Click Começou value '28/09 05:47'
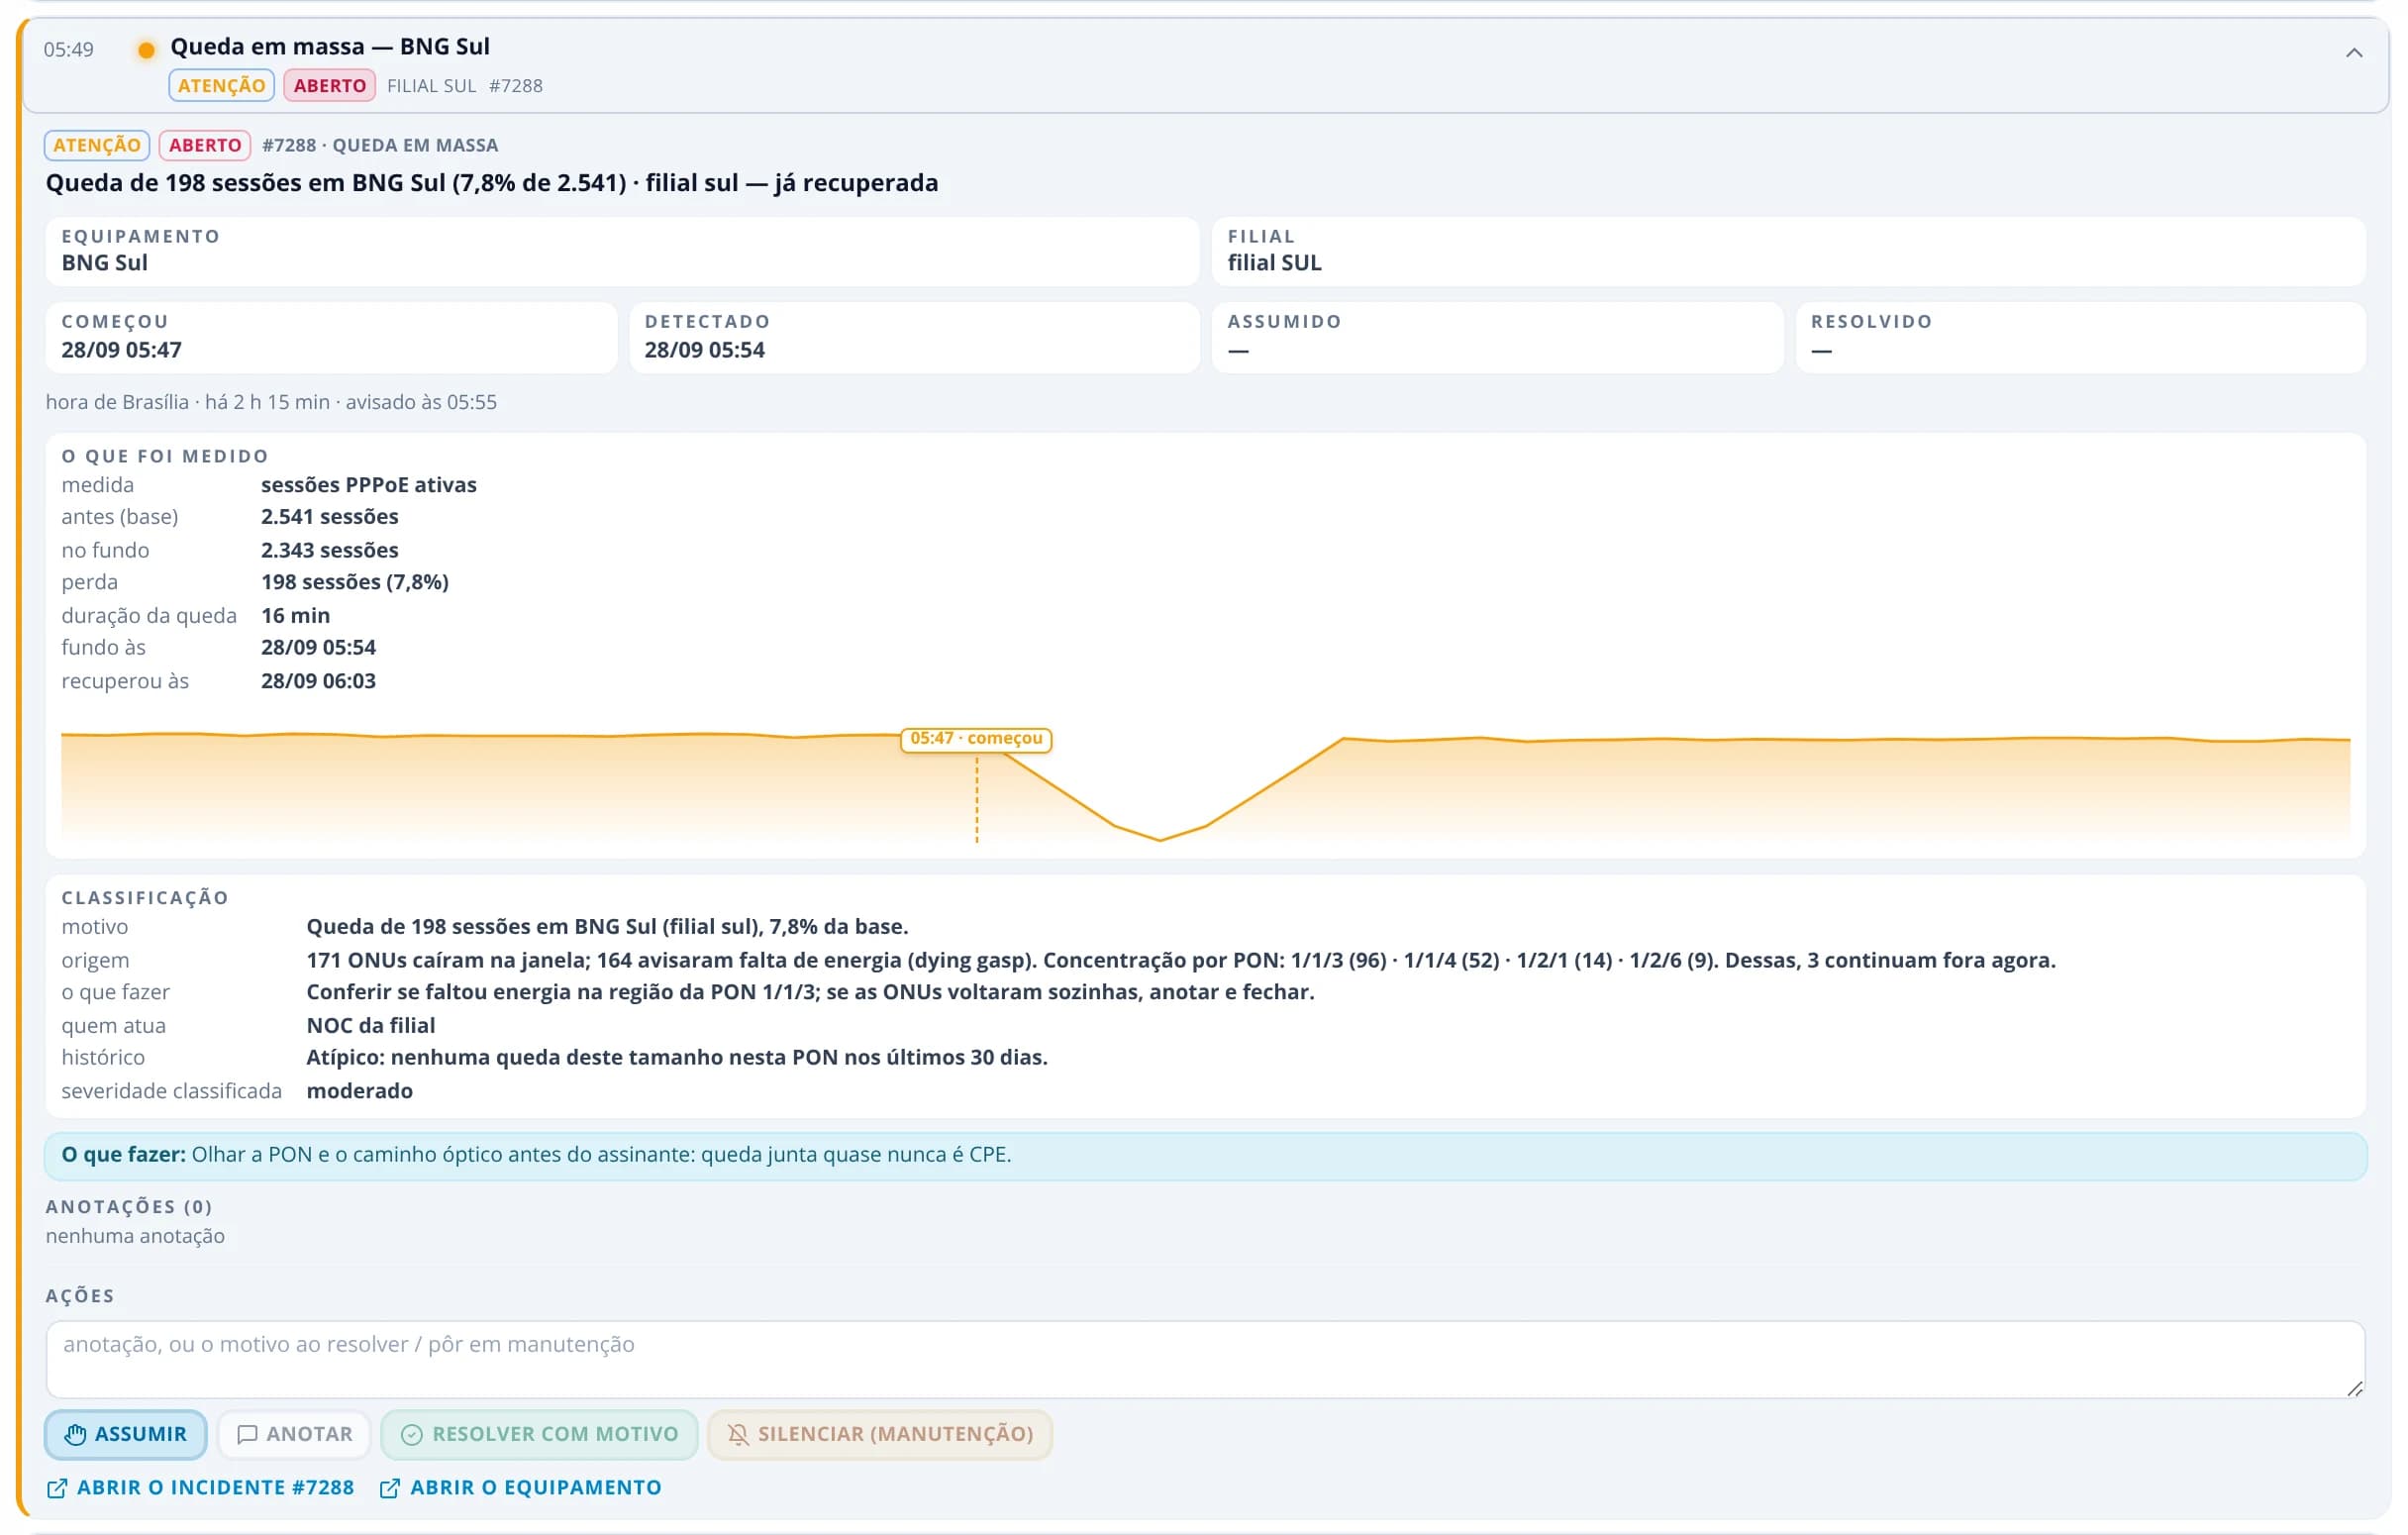The image size is (2408, 1535). click(122, 350)
